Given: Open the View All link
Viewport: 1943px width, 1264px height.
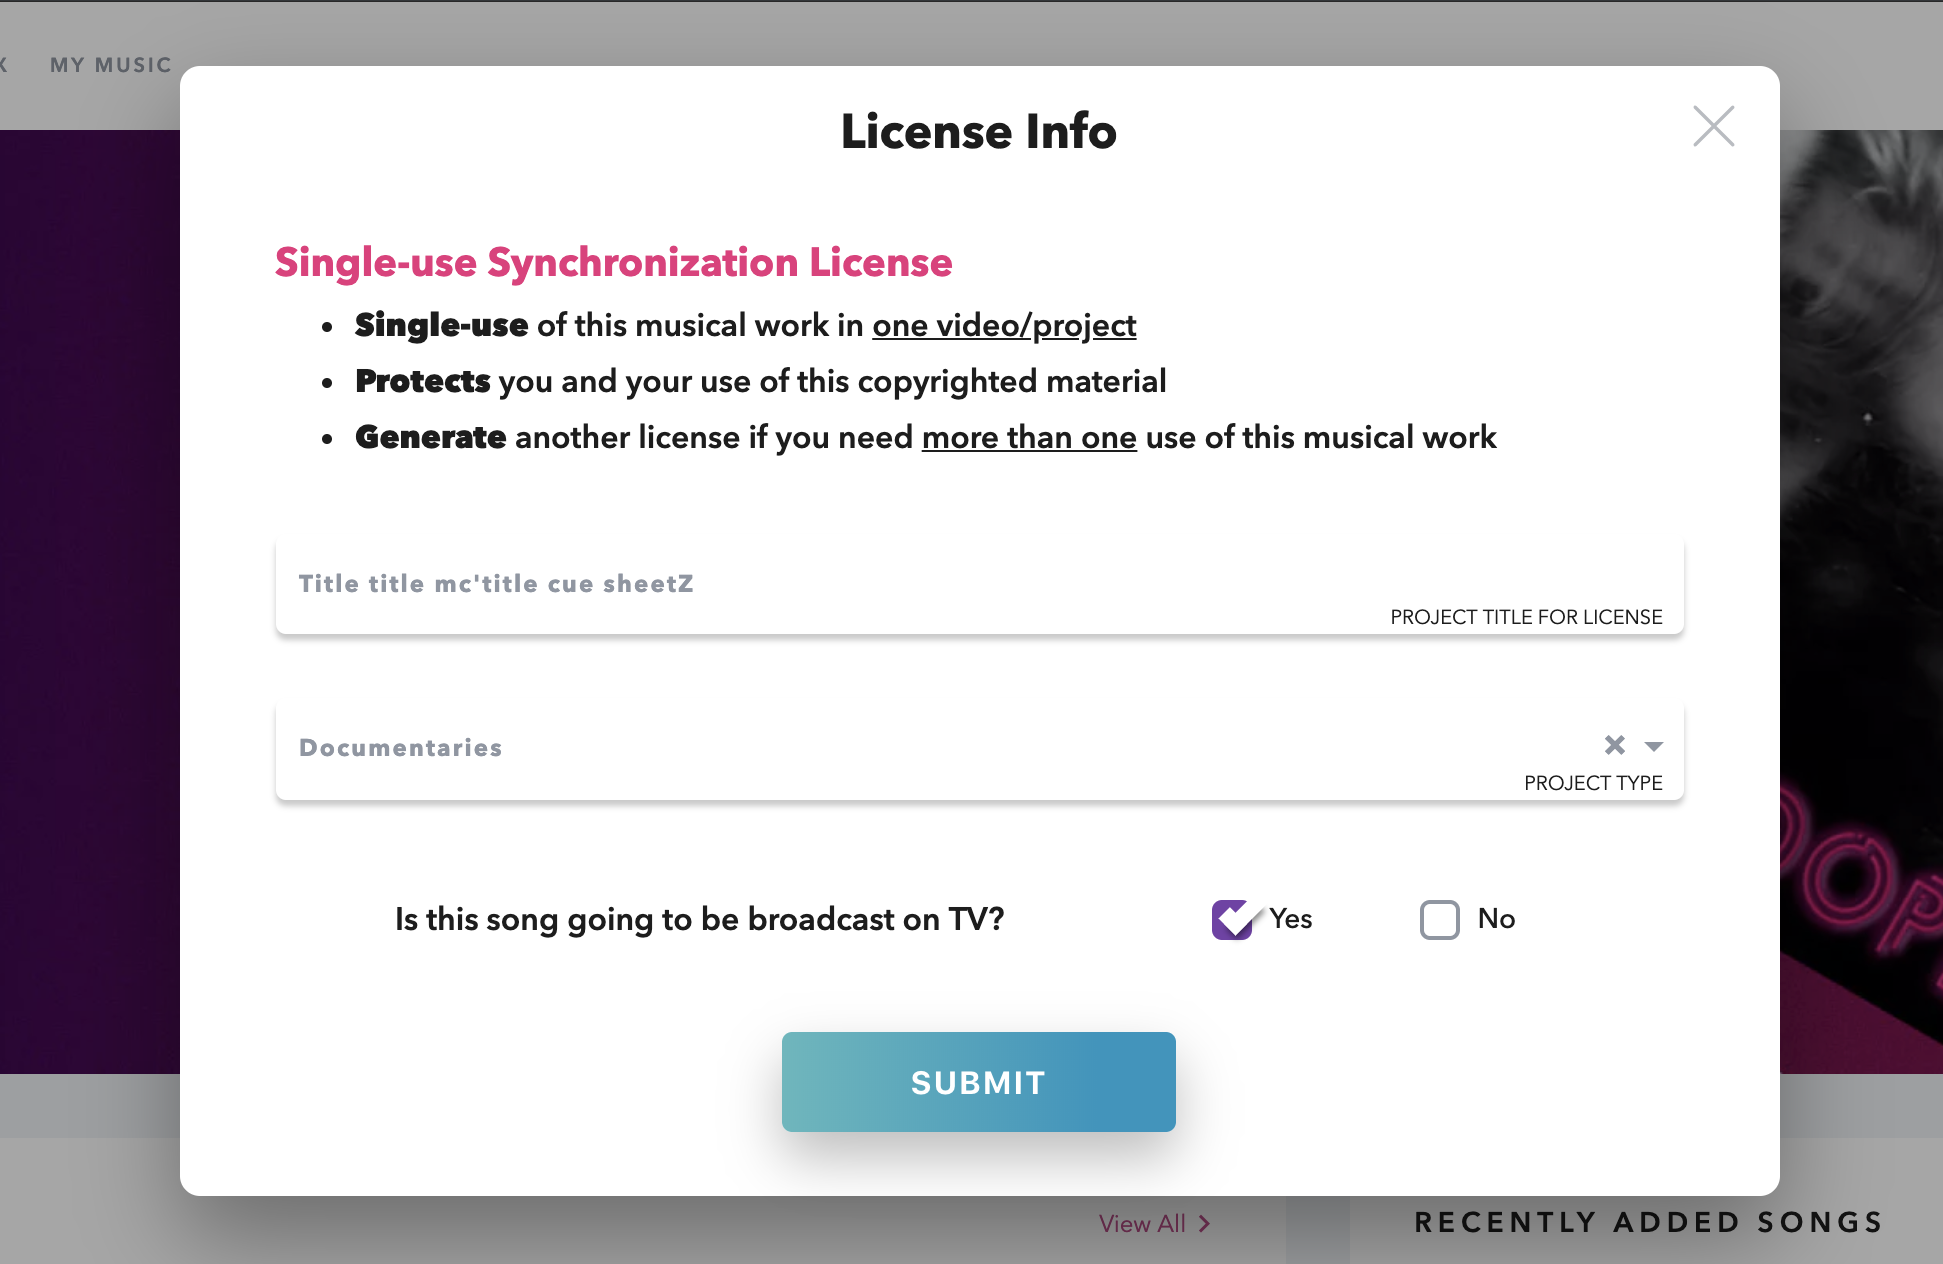Looking at the screenshot, I should (1142, 1224).
